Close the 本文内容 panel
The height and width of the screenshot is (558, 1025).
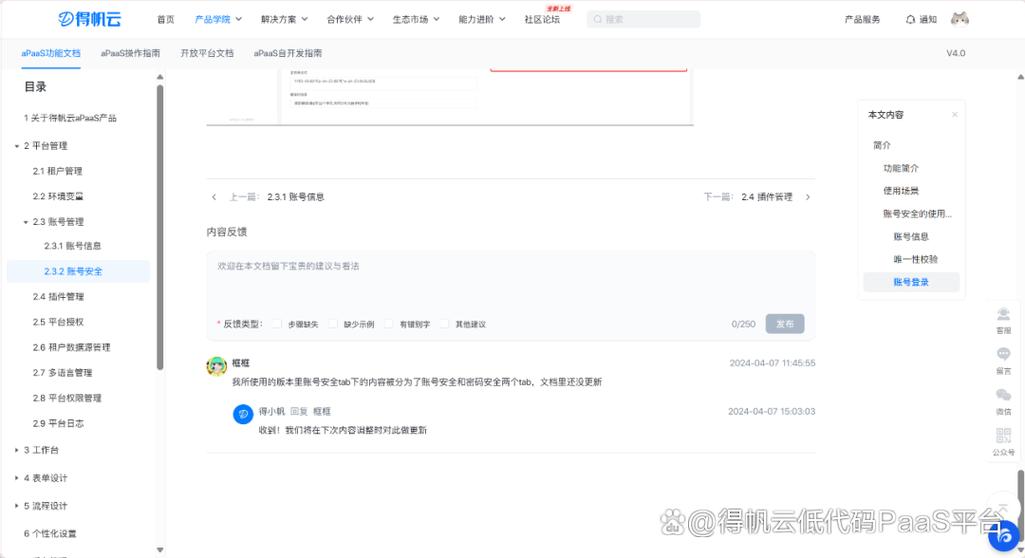pos(954,114)
